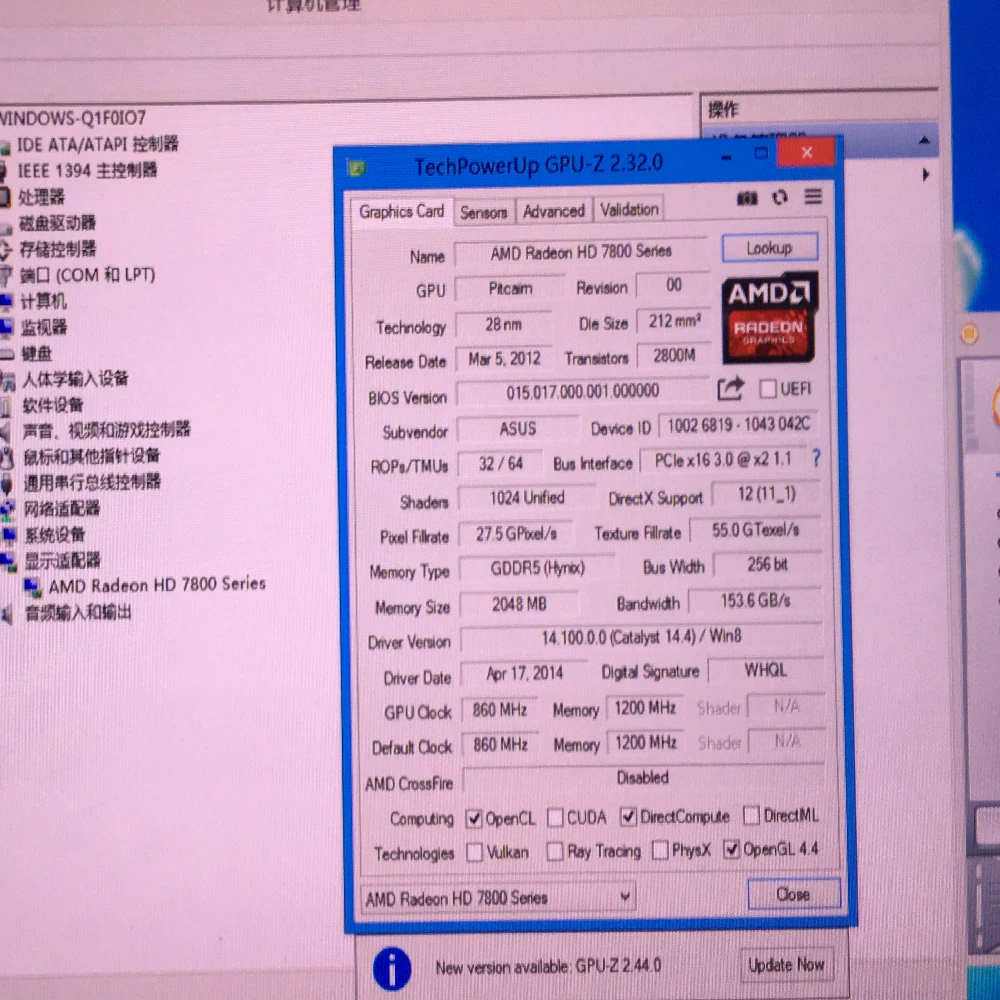
Task: Click the Update Now button
Action: [x=786, y=965]
